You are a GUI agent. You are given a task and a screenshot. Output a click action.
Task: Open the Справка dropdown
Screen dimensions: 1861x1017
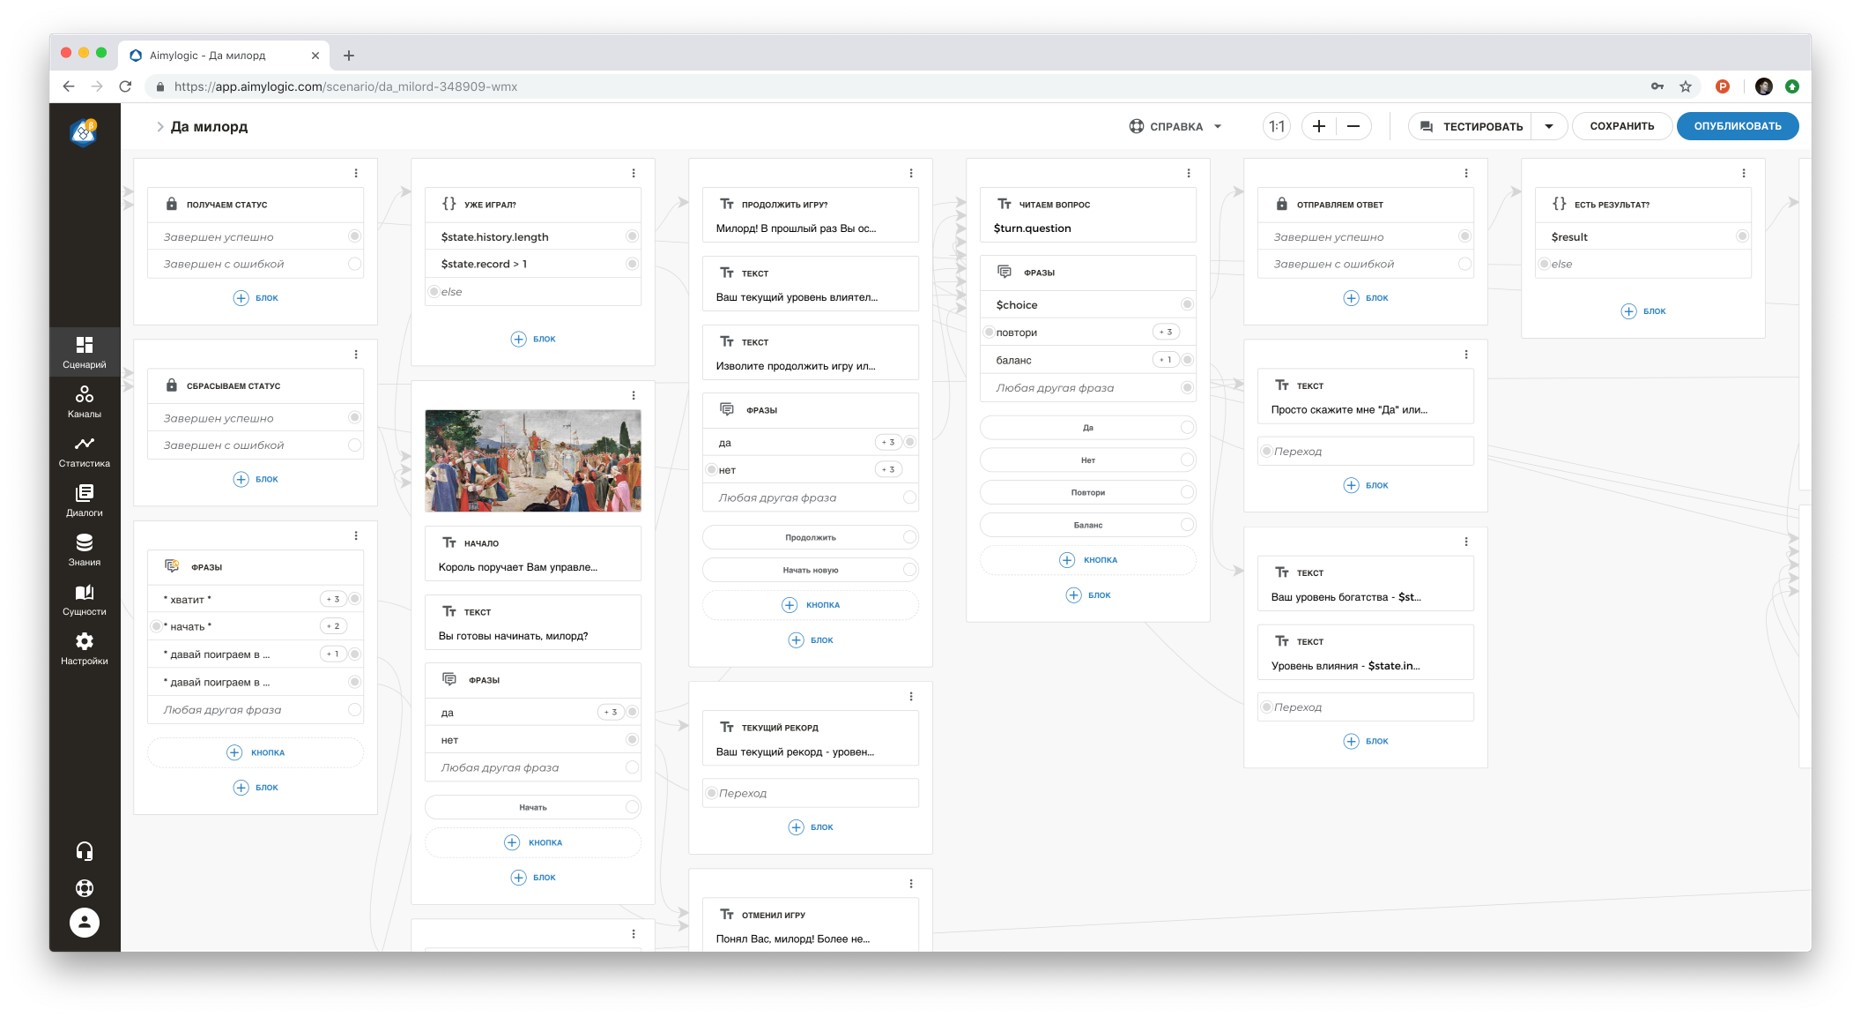[1176, 126]
